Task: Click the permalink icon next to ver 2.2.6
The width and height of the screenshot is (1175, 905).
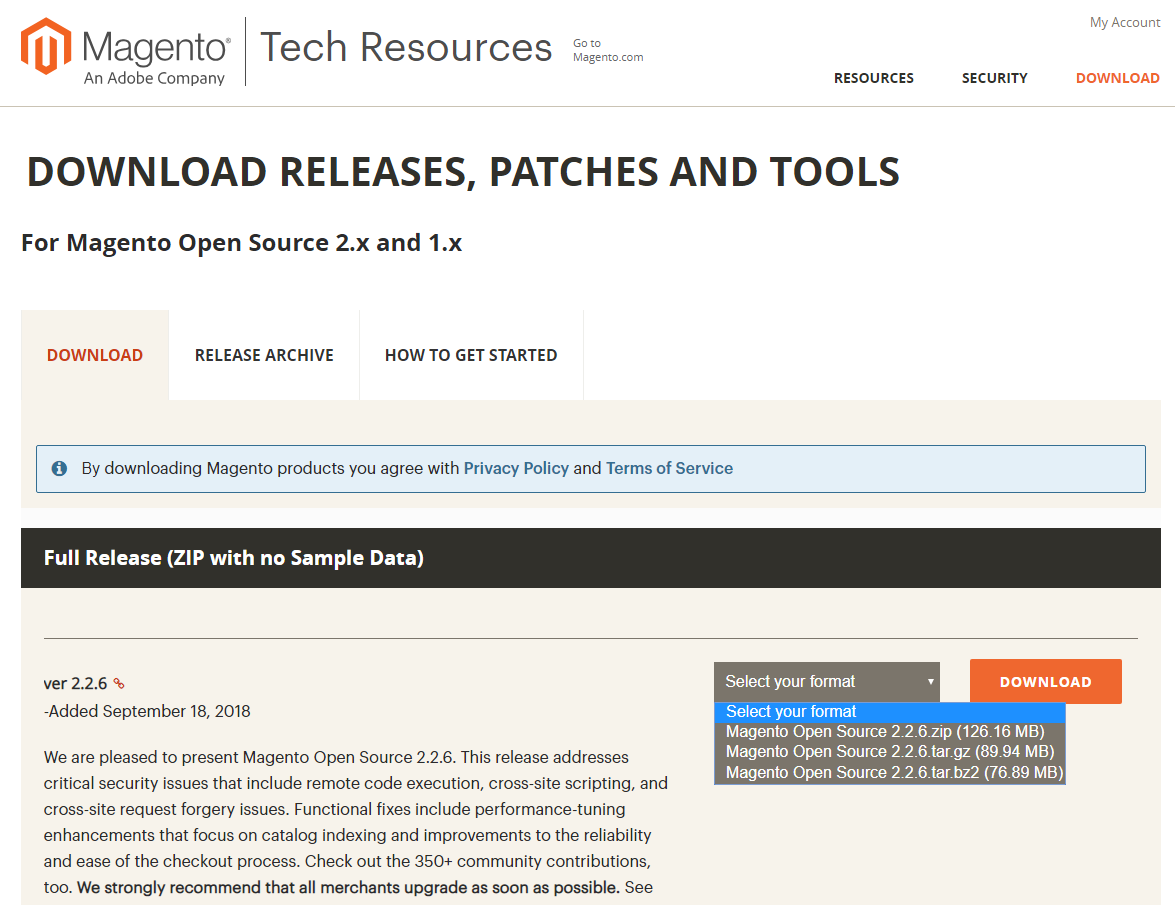Action: tap(118, 683)
